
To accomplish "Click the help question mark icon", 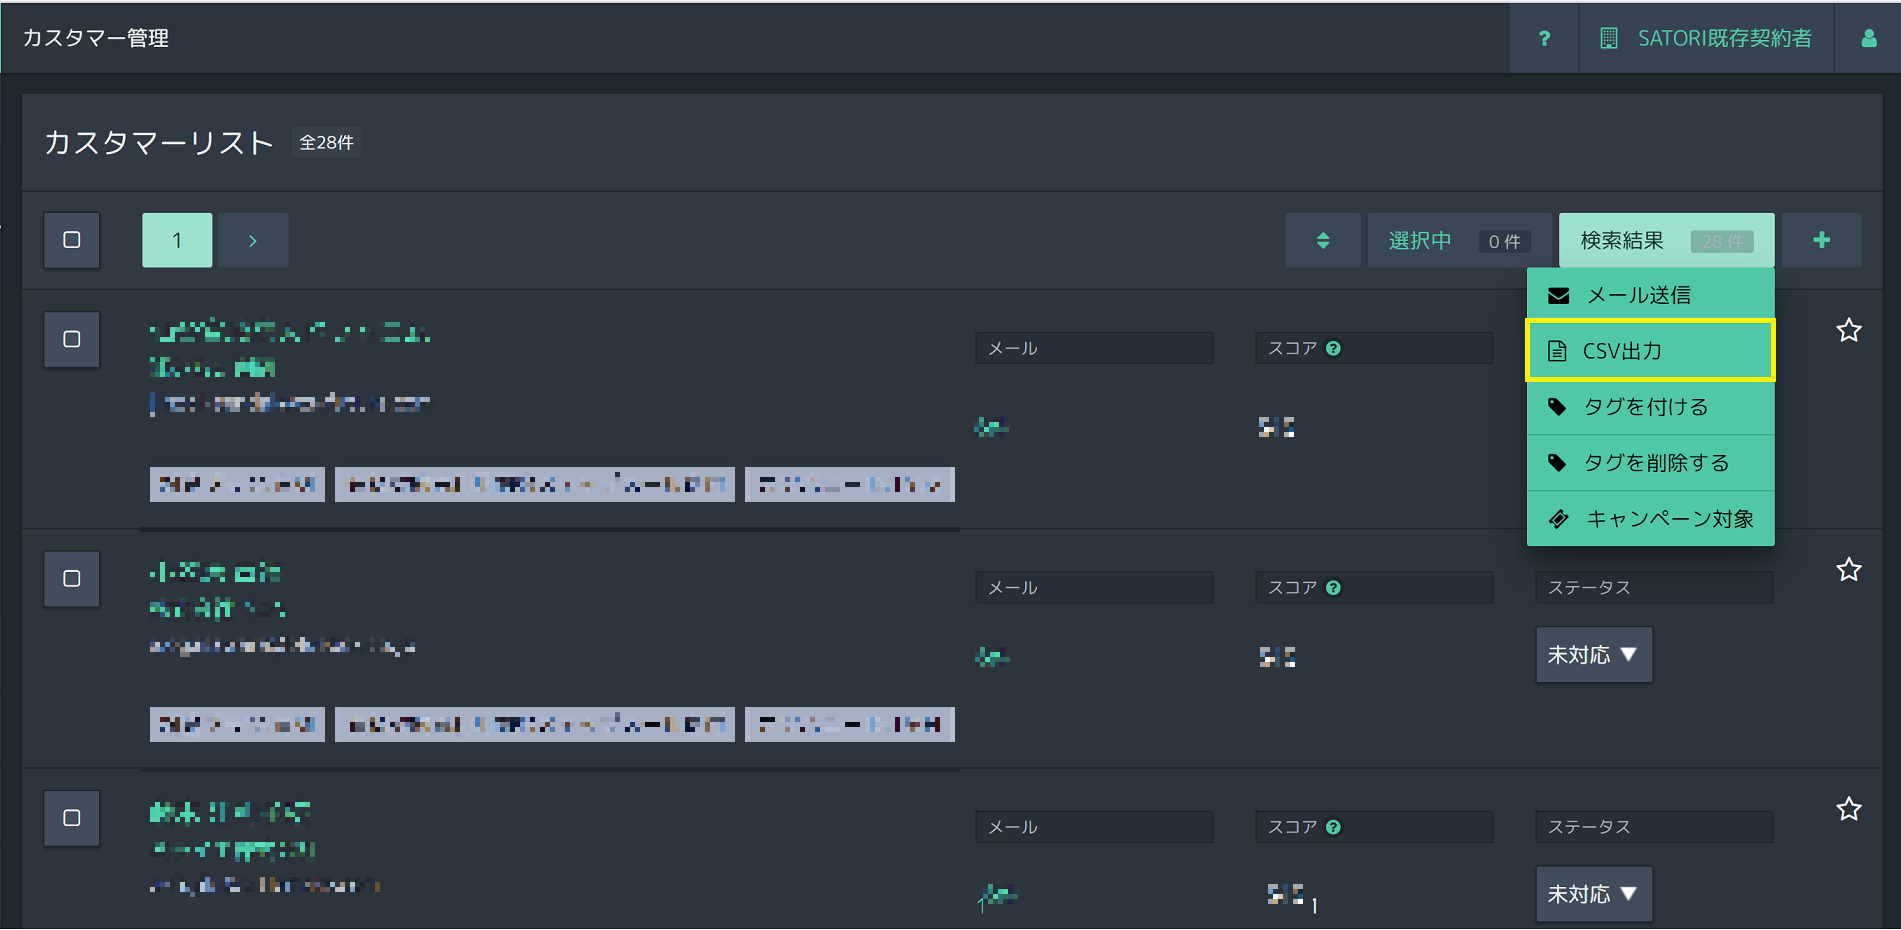I will click(1544, 38).
